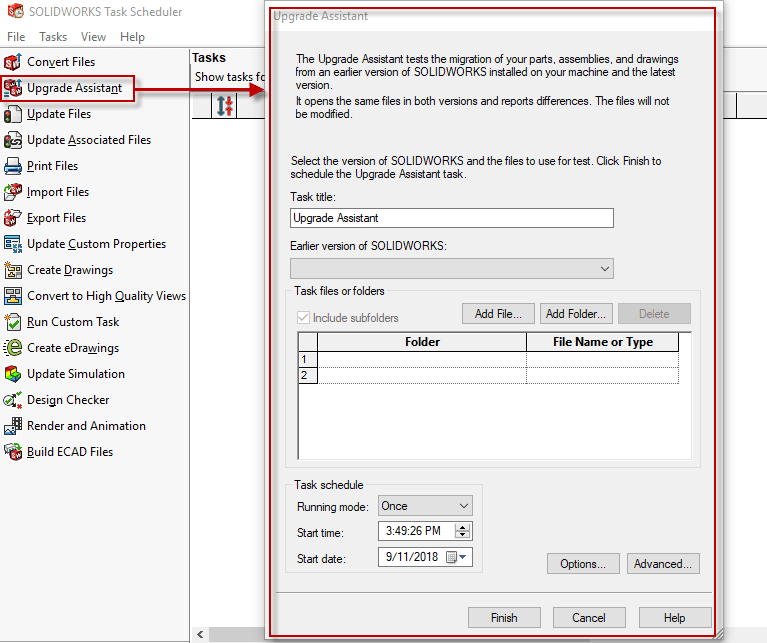Click the Build ECAD Files icon
This screenshot has height=643, width=767.
coord(13,451)
